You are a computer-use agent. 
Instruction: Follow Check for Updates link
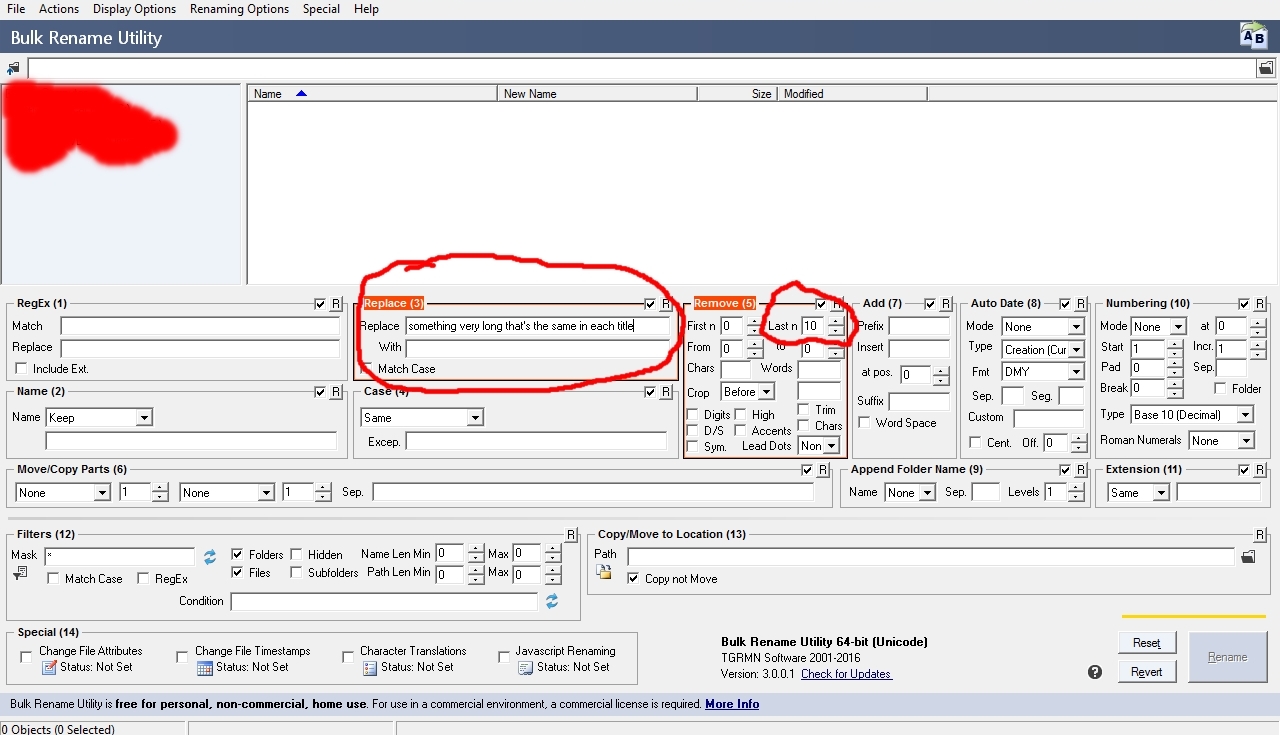(846, 674)
